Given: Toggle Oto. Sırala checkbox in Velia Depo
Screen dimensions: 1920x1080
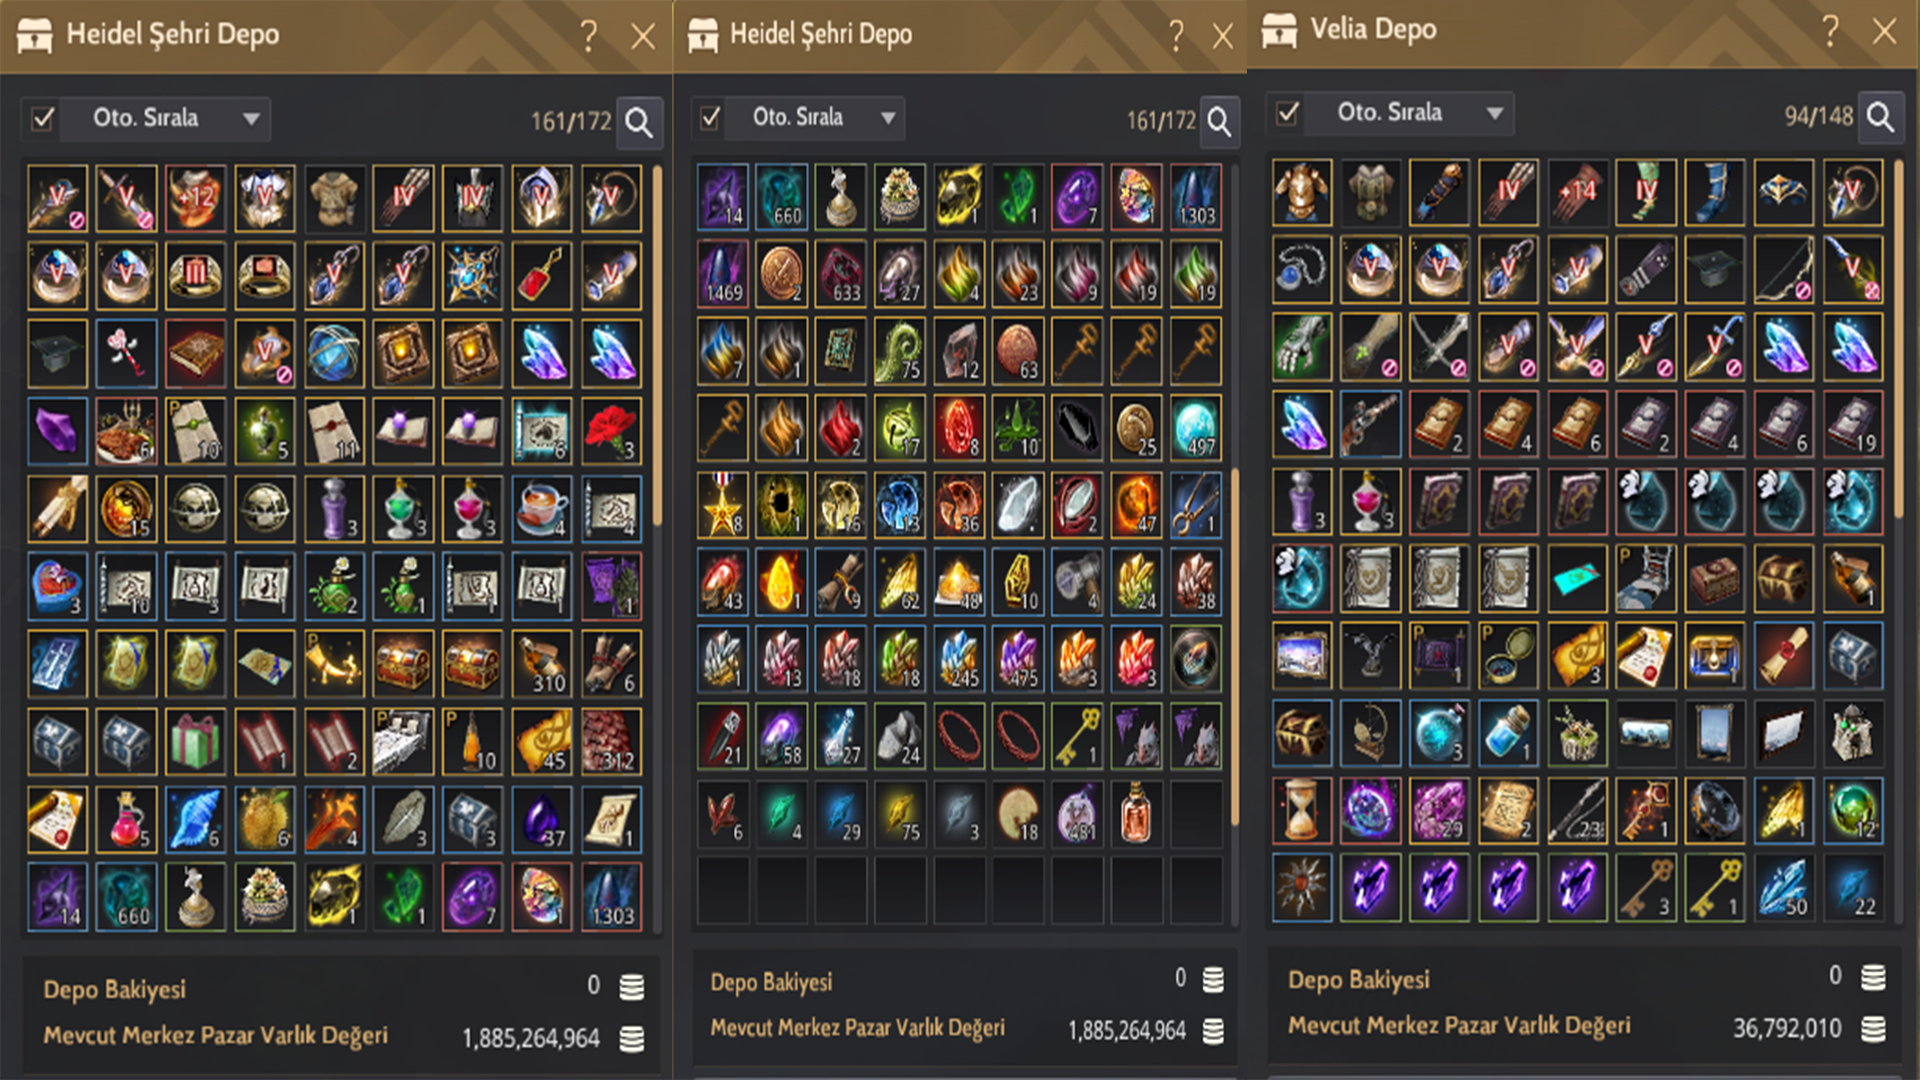Looking at the screenshot, I should tap(1288, 113).
